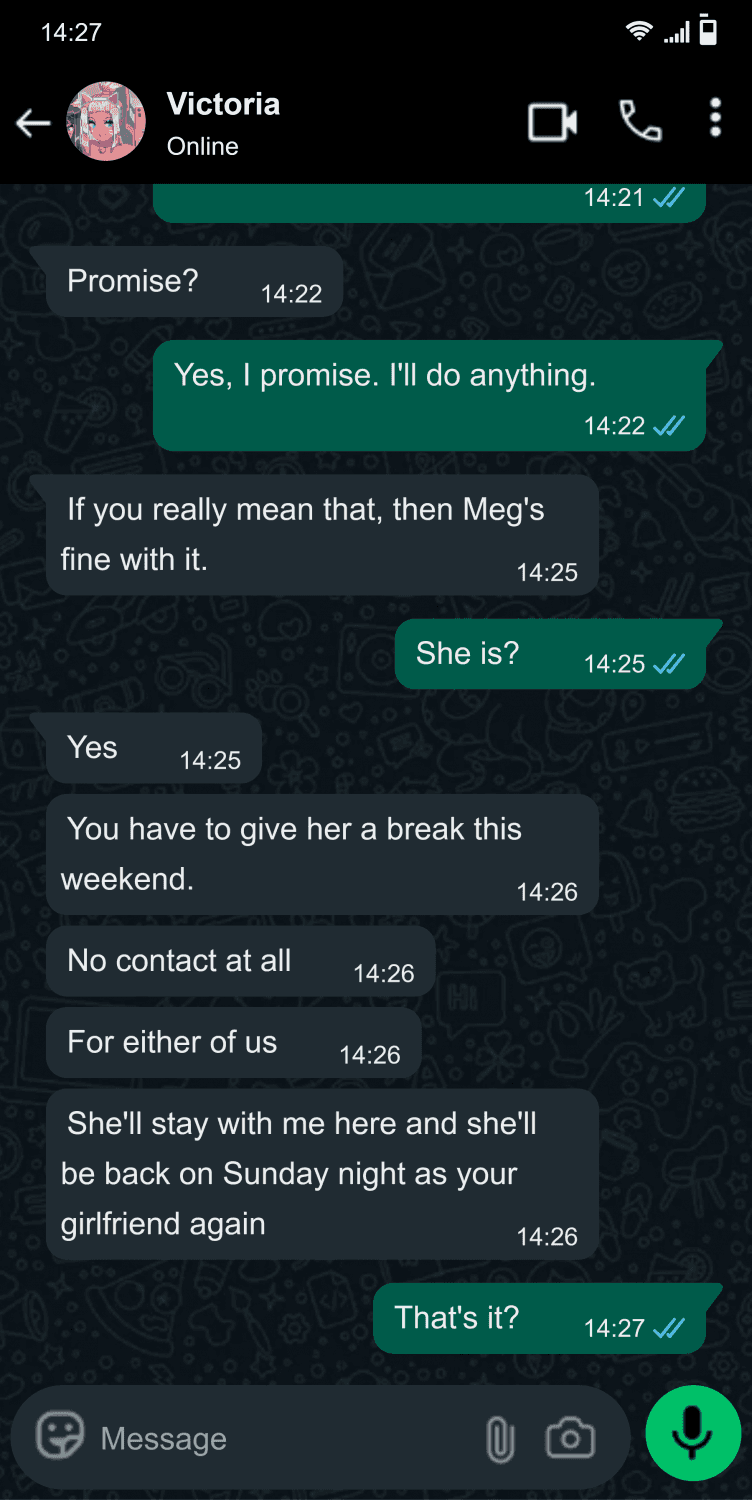The height and width of the screenshot is (1500, 752).
Task: Select the "No contact at all" message
Action: point(240,961)
